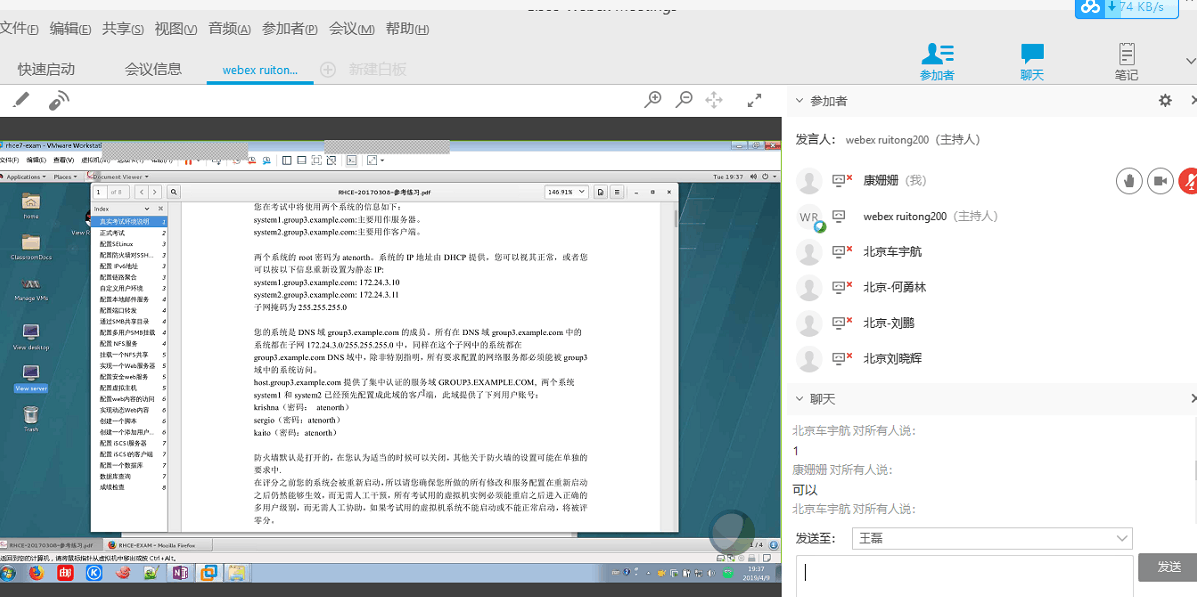The image size is (1197, 597).
Task: Toggle video camera for 康姗姗
Action: pyautogui.click(x=1160, y=181)
